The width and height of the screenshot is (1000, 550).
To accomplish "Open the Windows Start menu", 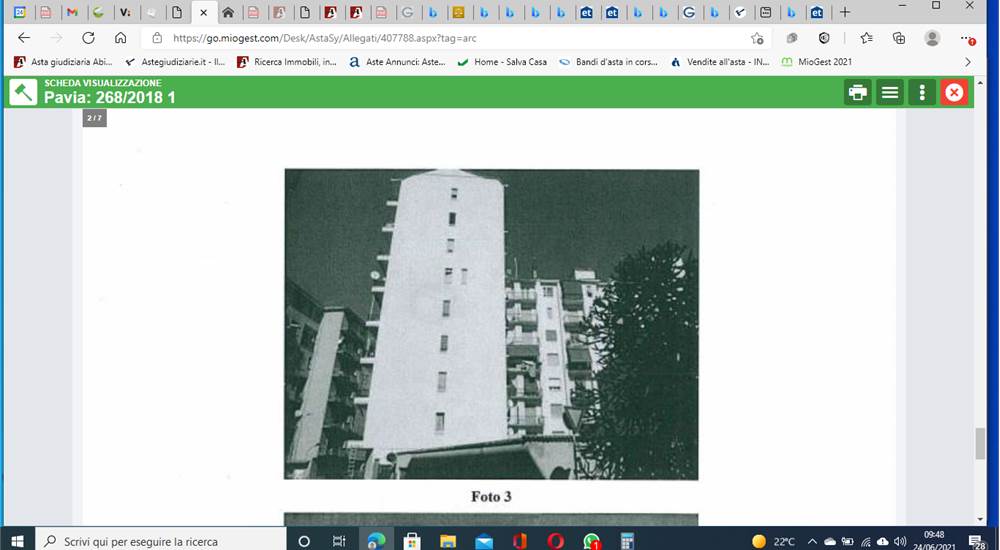I will (x=17, y=541).
